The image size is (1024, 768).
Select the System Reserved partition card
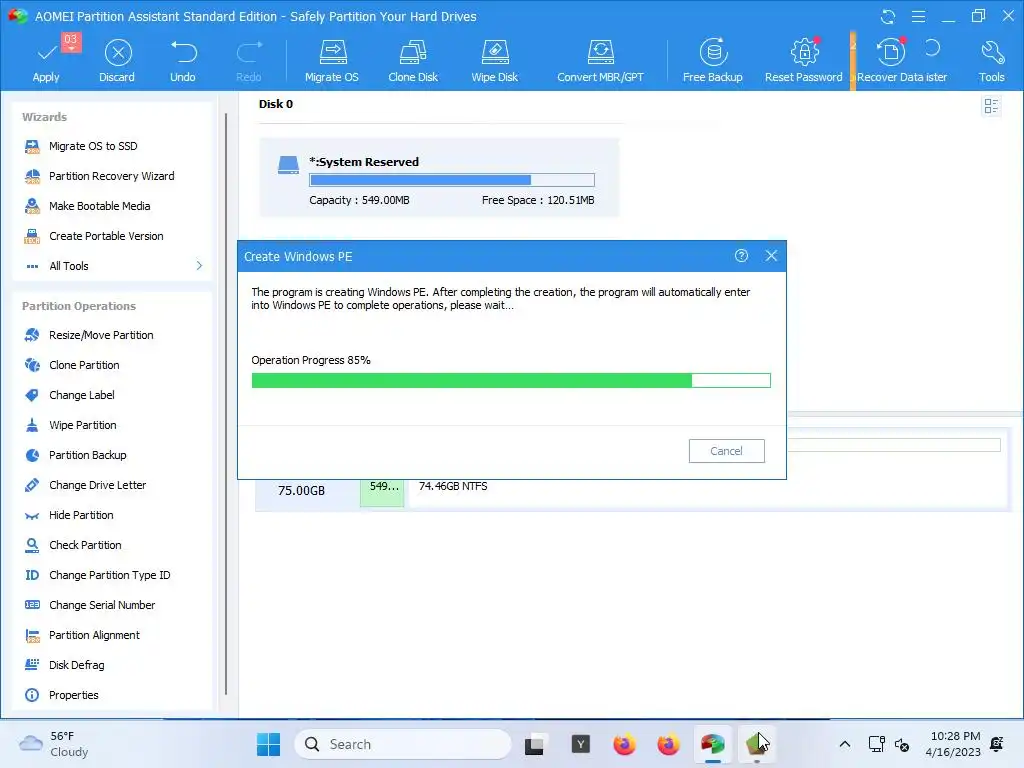point(439,177)
